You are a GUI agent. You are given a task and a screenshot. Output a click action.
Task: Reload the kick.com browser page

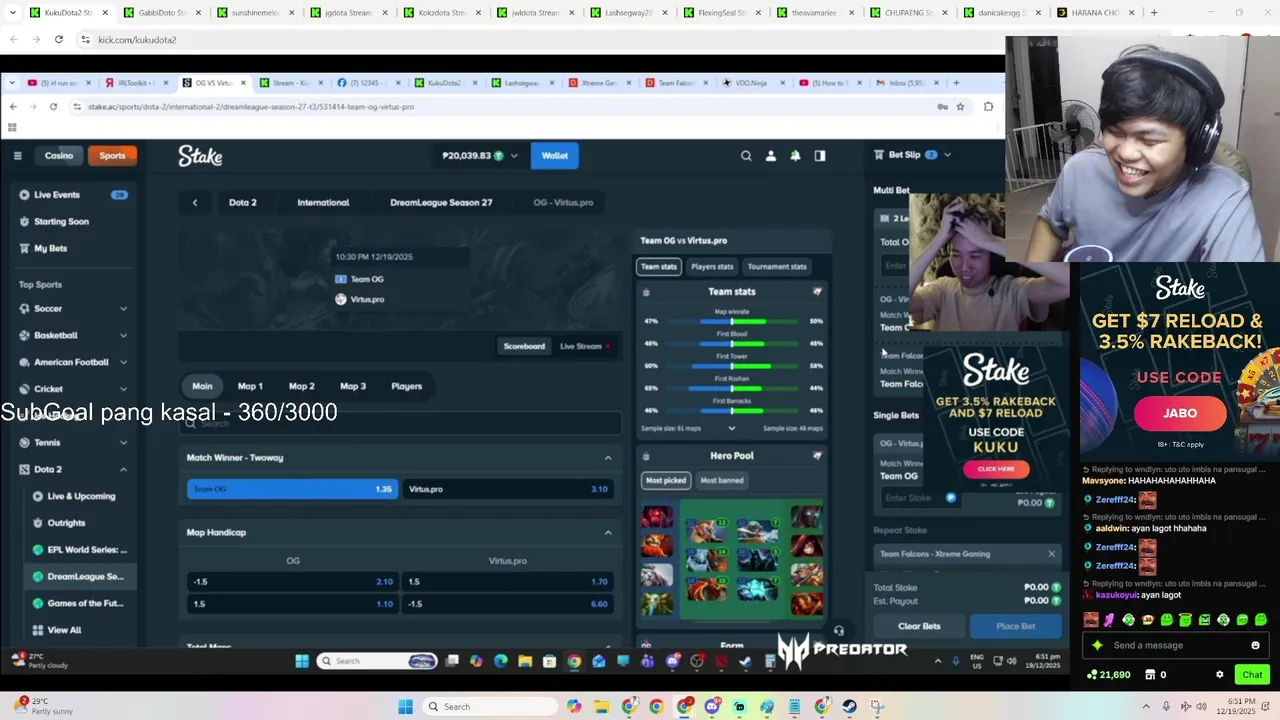(x=59, y=39)
